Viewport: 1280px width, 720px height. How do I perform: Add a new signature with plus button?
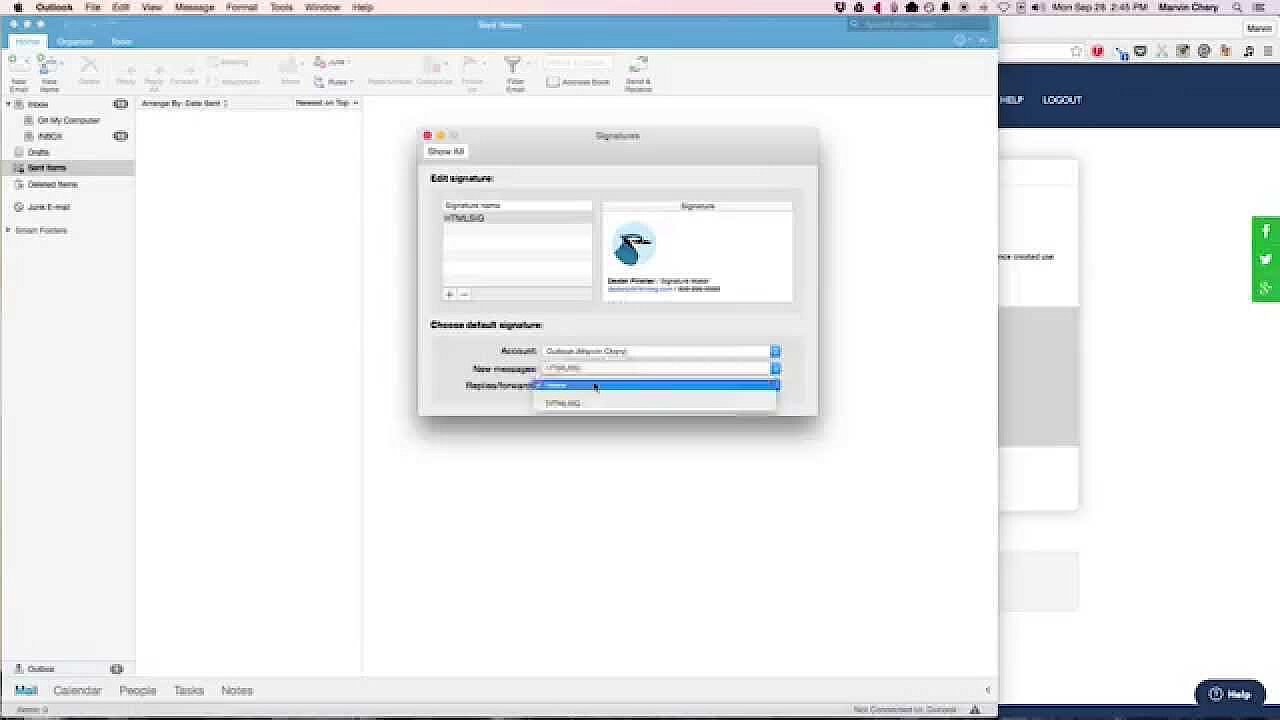coord(449,294)
